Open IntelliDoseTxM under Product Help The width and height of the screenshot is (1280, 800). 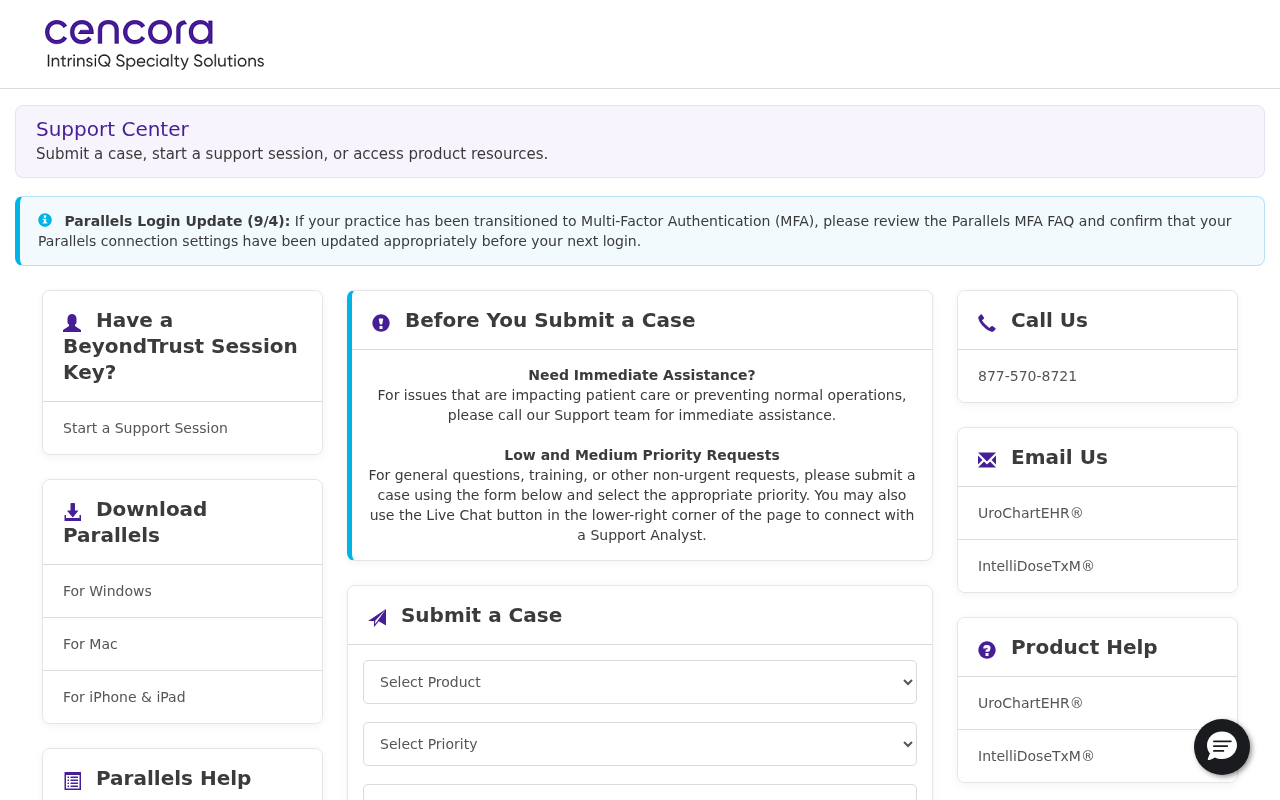1036,756
